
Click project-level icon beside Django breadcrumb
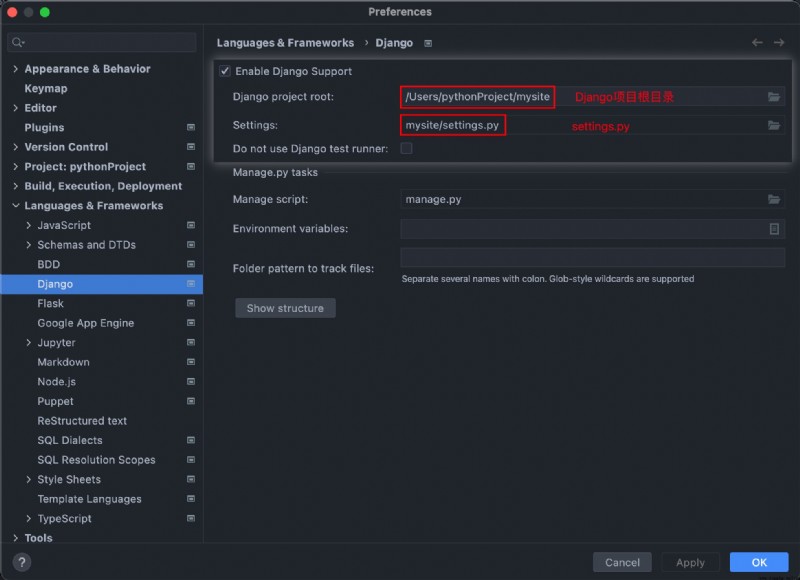click(x=428, y=43)
